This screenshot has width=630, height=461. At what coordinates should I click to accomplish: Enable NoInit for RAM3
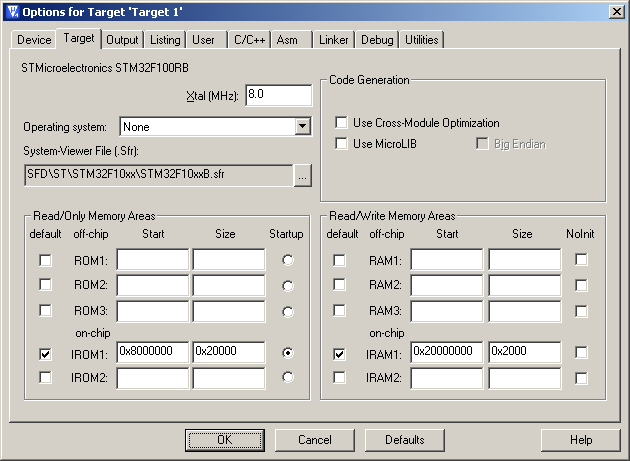581,311
